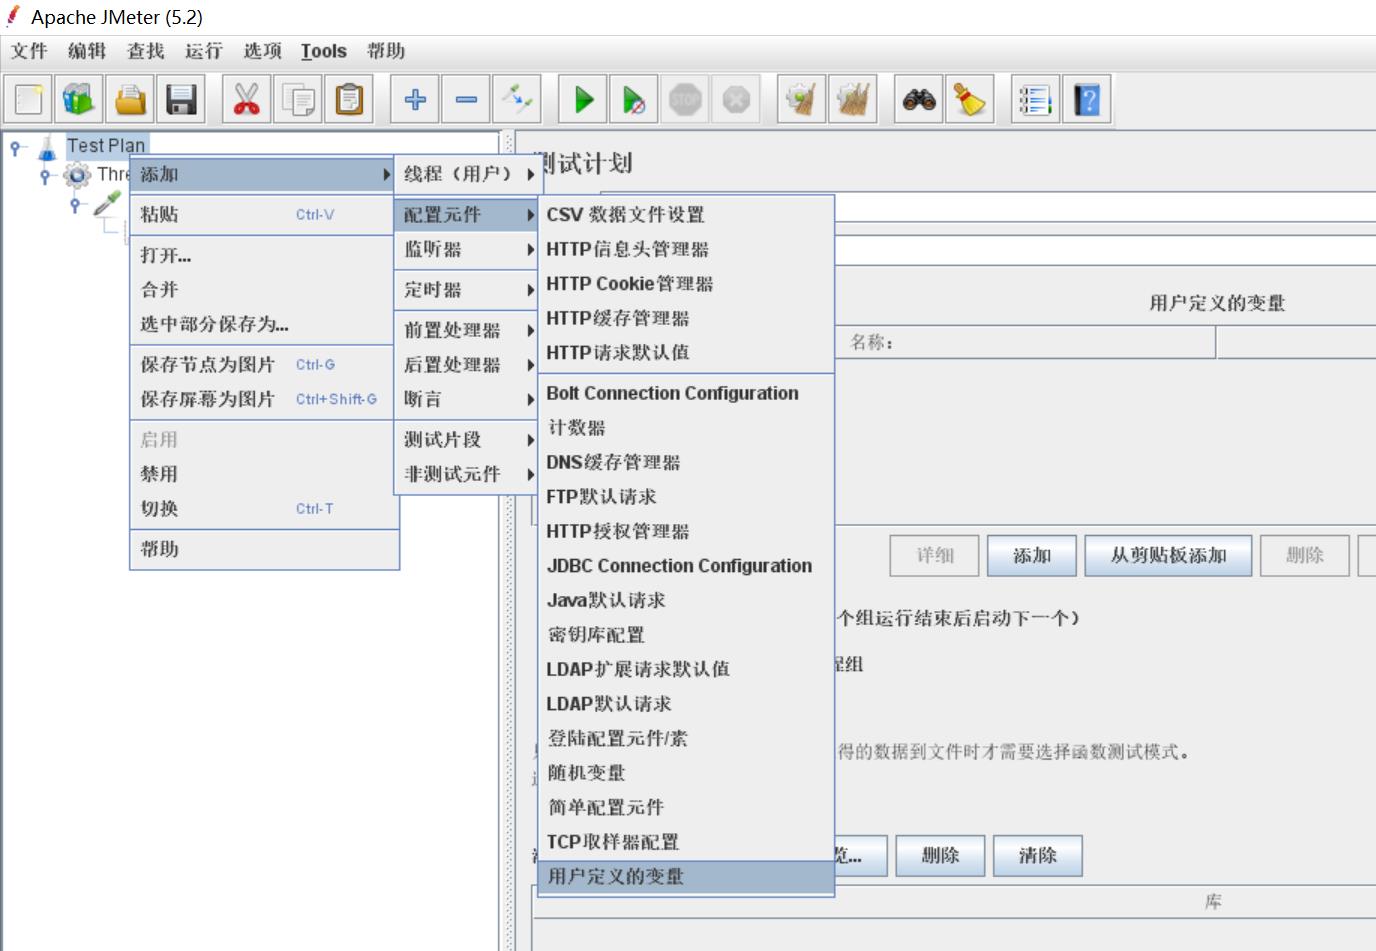Screen dimensions: 1376x951
Task: Toggle the sampler node tree handle
Action: (x=75, y=204)
